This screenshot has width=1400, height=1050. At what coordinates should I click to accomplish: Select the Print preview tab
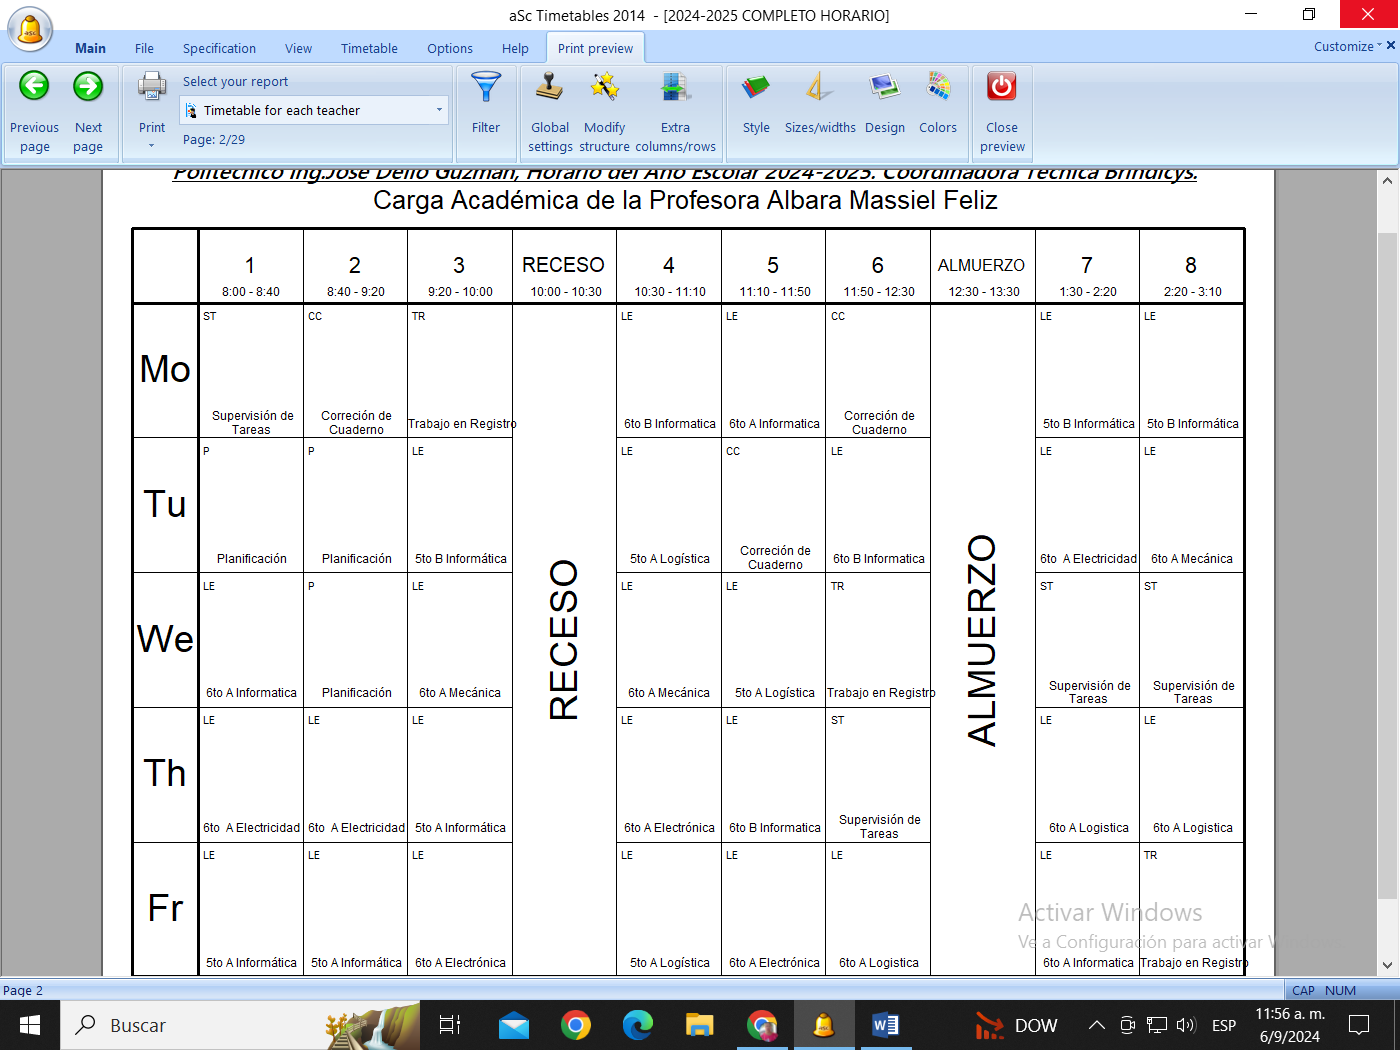(595, 48)
